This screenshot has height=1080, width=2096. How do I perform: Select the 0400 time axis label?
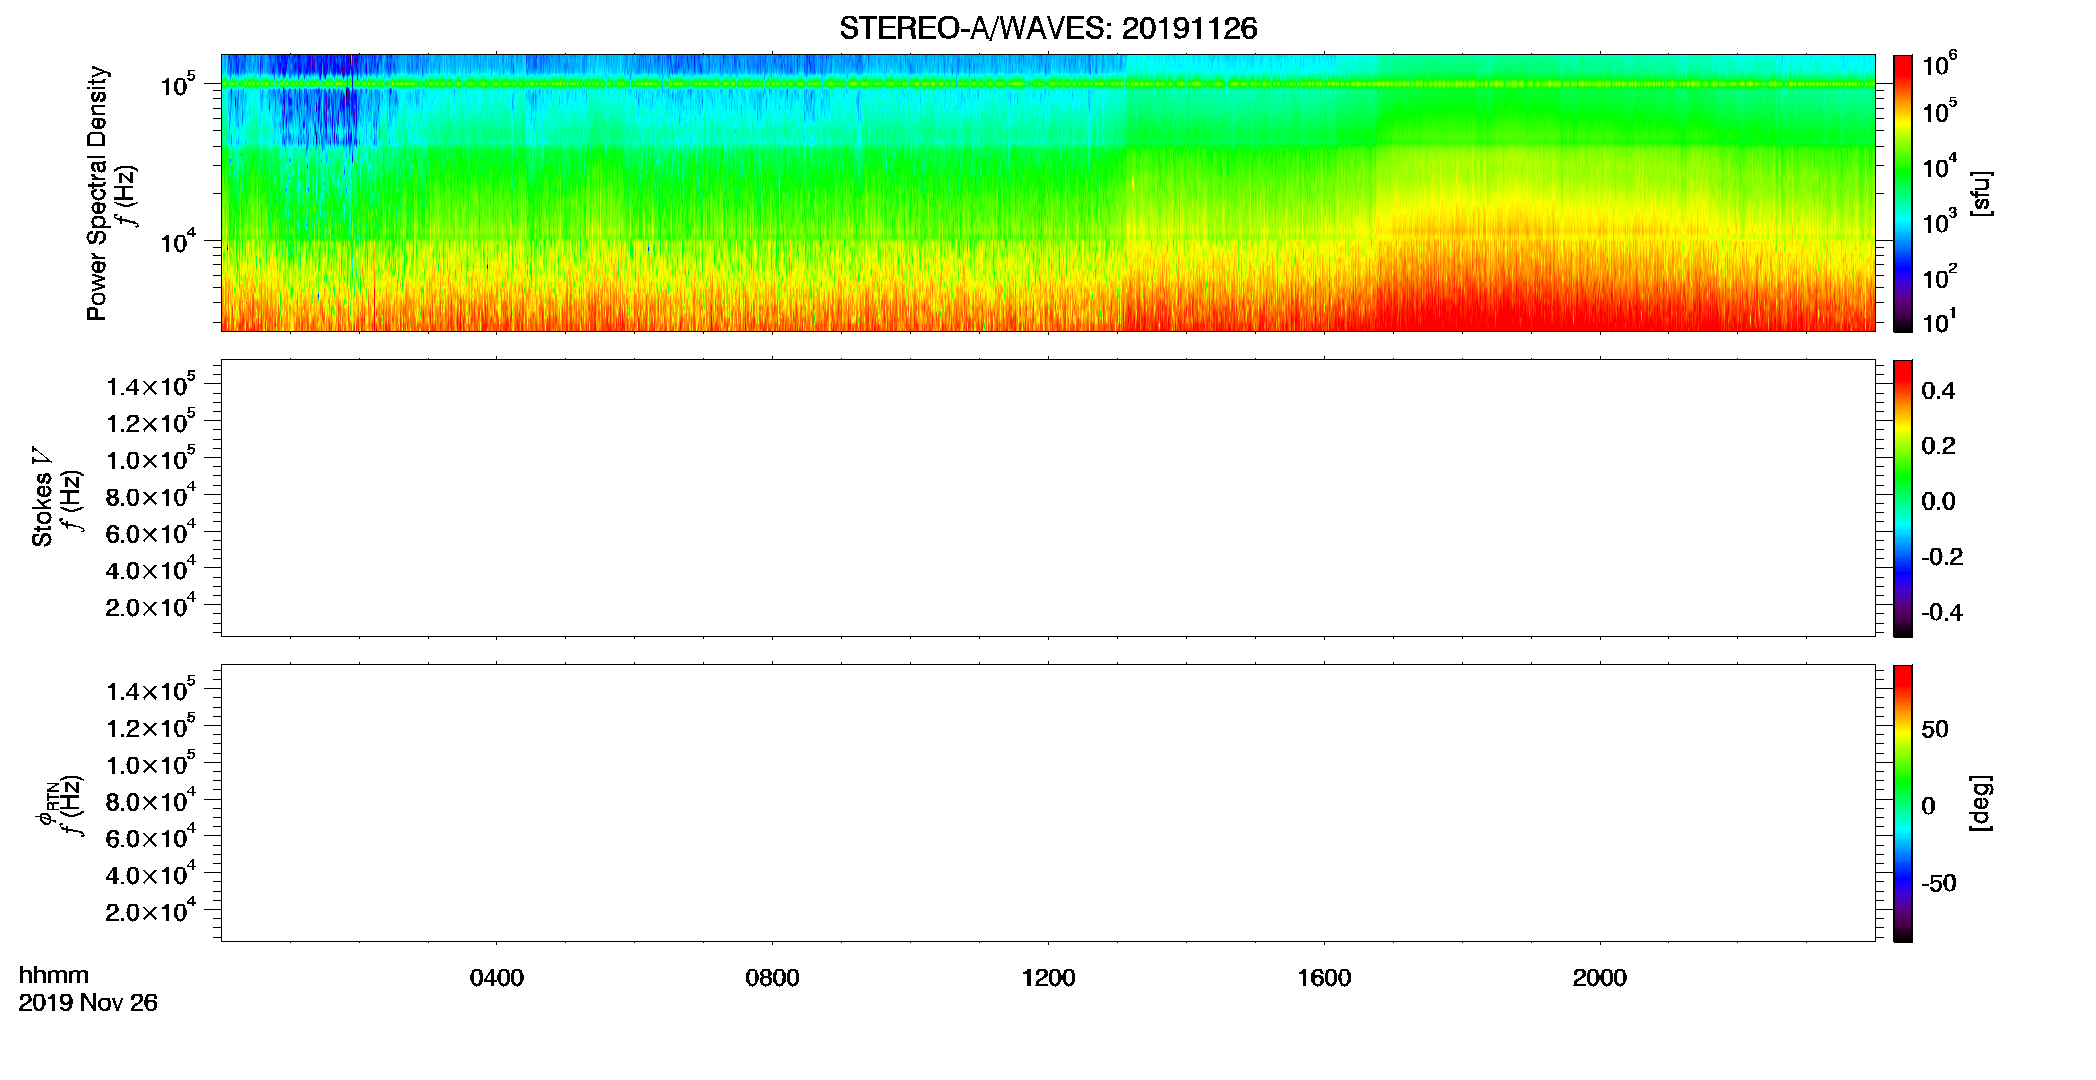(497, 978)
